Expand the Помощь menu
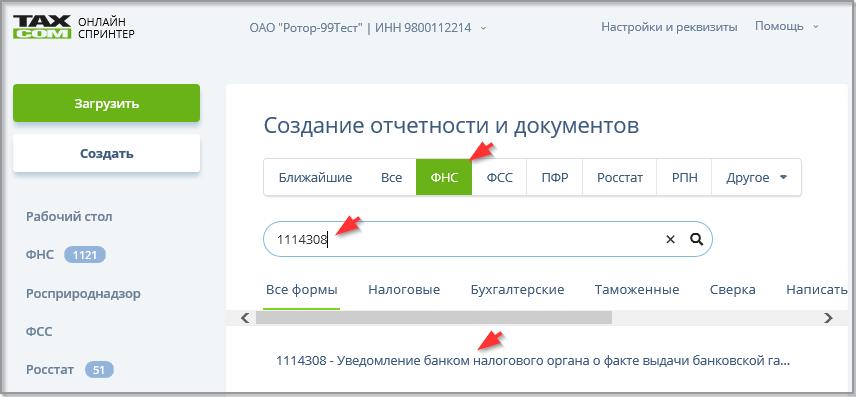This screenshot has height=397, width=856. tap(787, 26)
